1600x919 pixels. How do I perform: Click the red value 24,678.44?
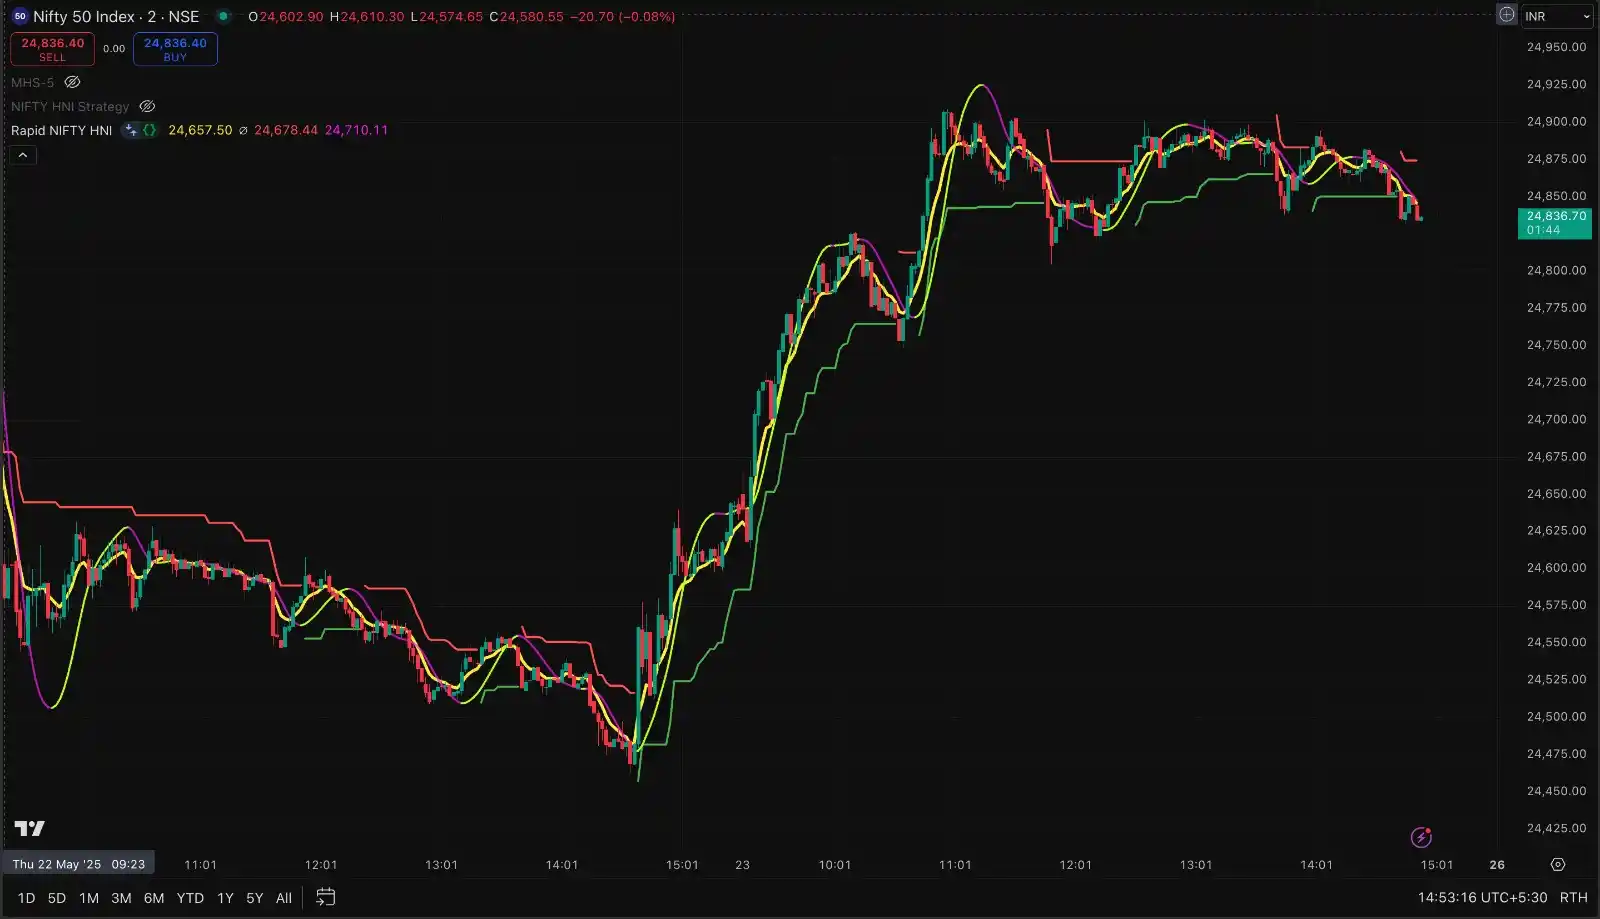pos(286,130)
